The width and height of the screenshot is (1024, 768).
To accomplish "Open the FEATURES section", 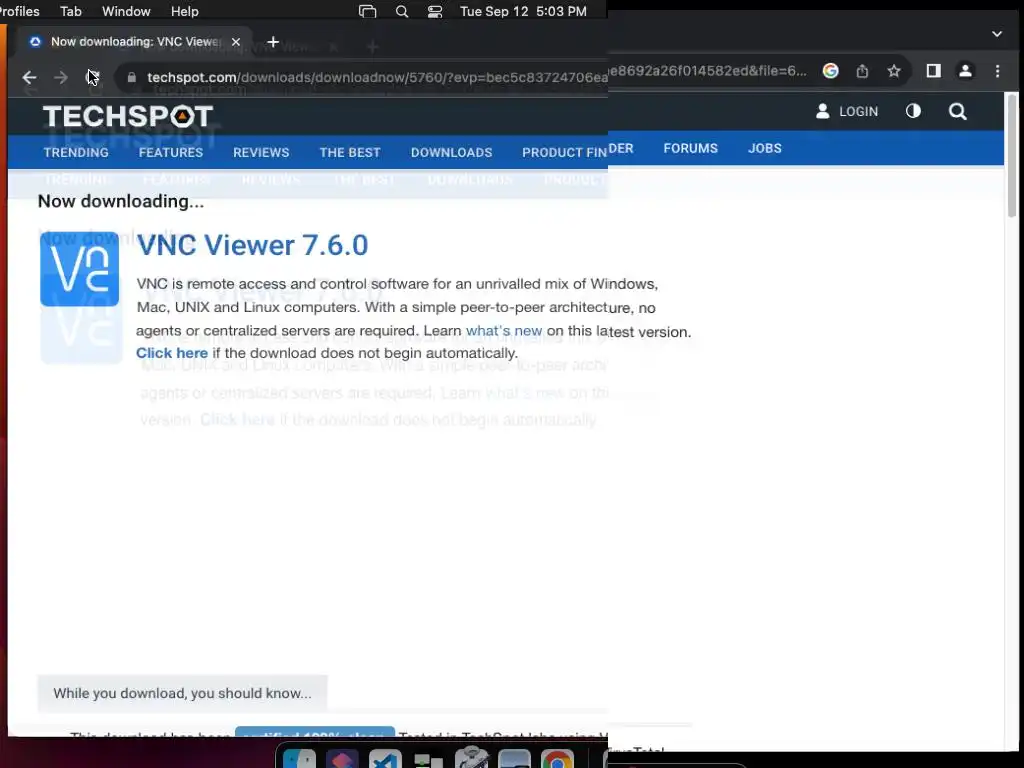I will [170, 152].
